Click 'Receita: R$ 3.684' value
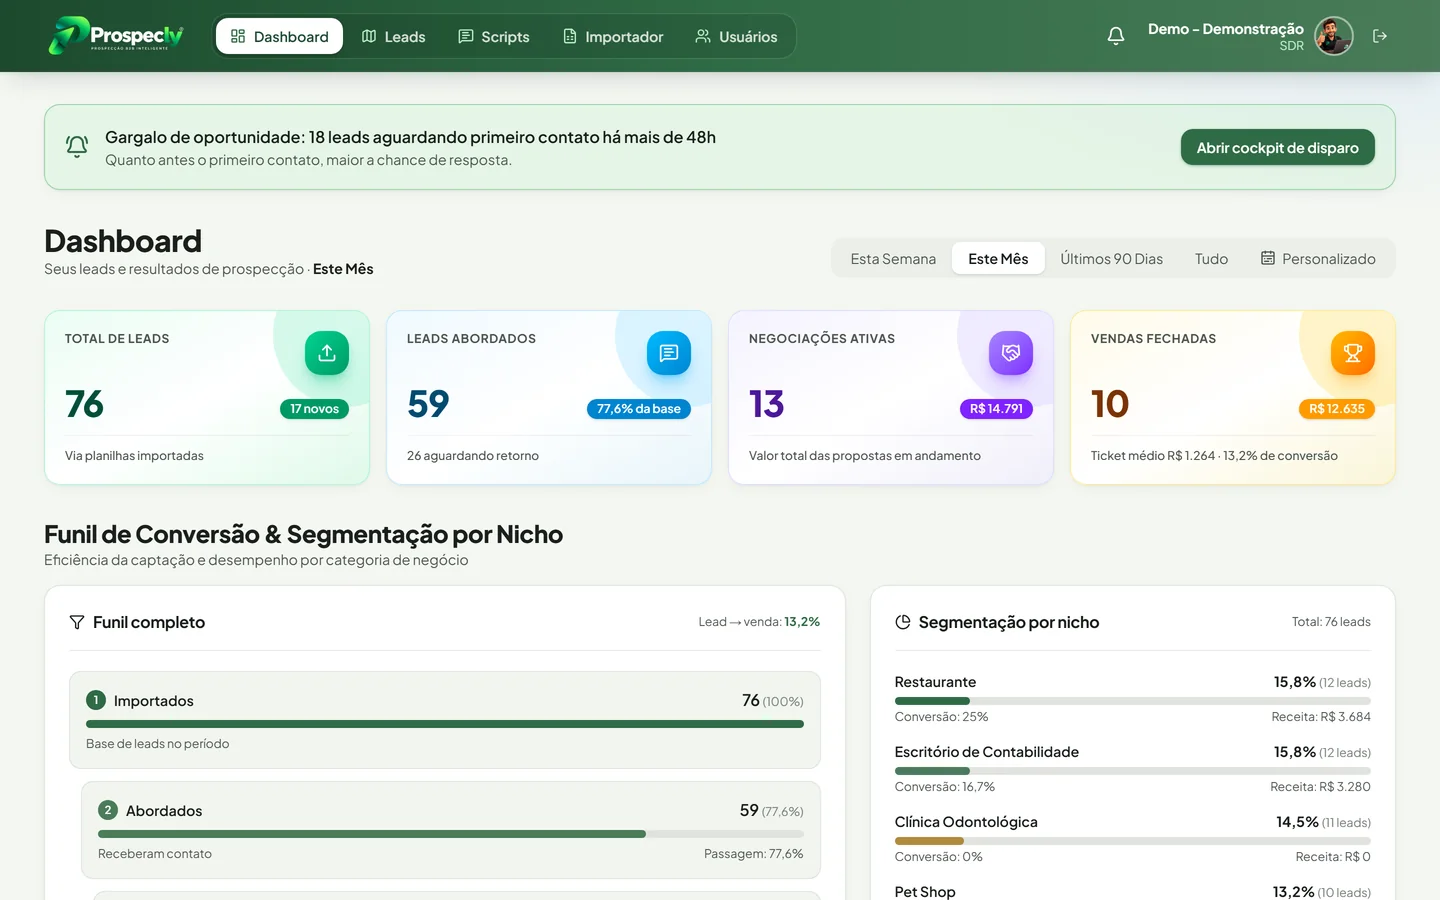 coord(1321,717)
